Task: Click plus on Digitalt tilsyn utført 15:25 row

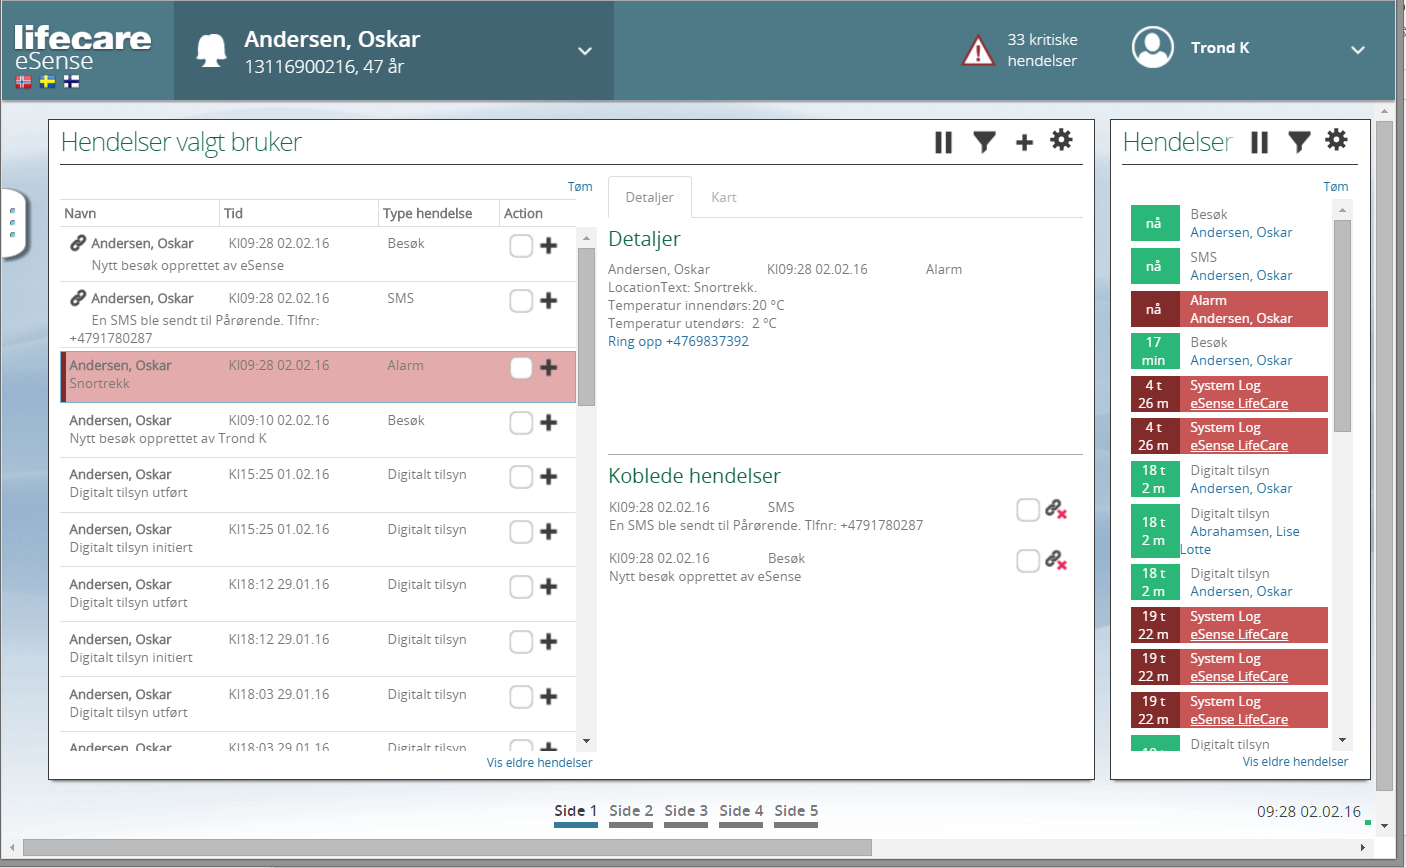Action: (549, 476)
